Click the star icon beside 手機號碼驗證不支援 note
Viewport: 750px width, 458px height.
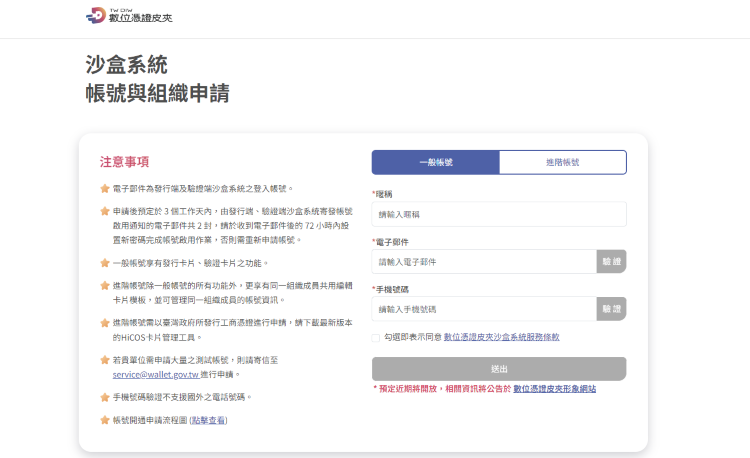click(105, 397)
